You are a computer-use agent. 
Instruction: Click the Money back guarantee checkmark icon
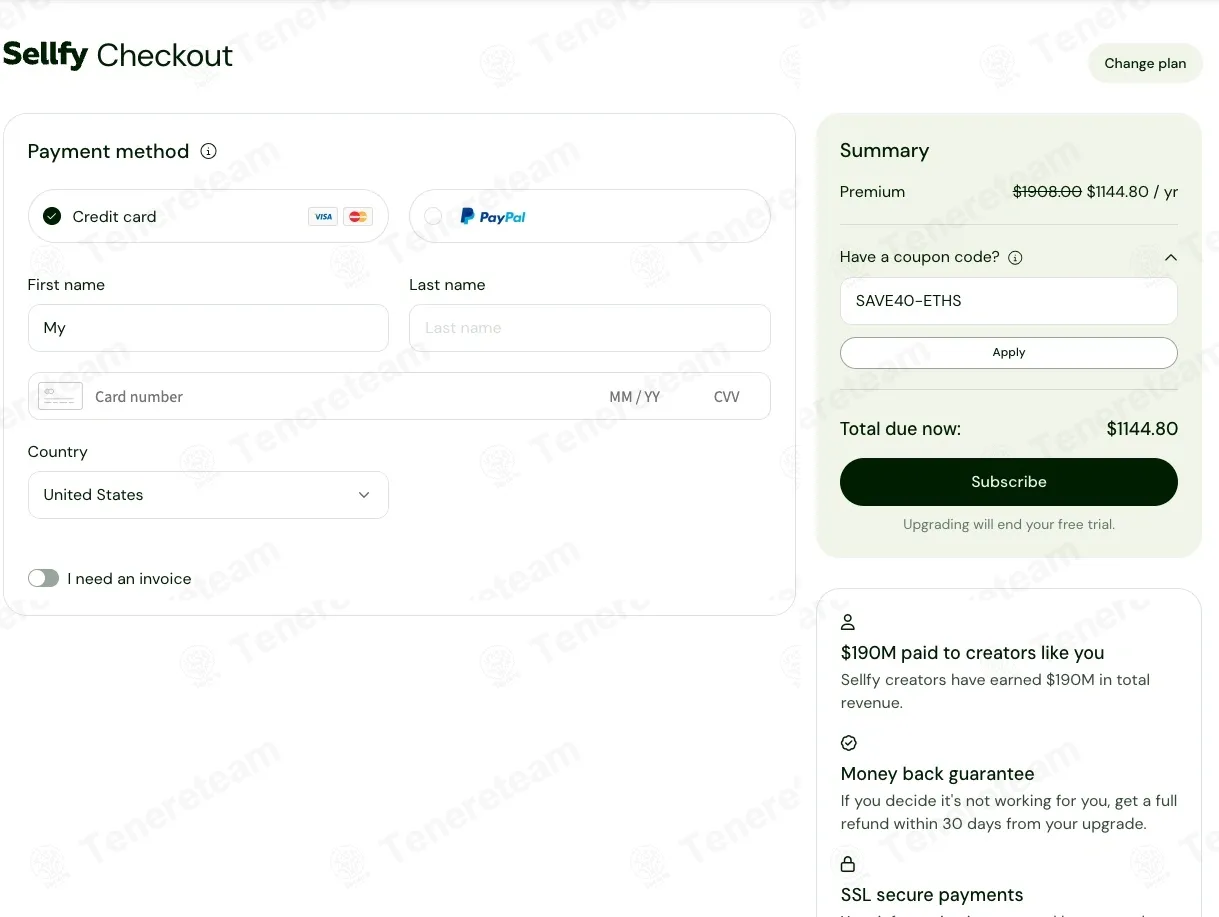click(849, 743)
